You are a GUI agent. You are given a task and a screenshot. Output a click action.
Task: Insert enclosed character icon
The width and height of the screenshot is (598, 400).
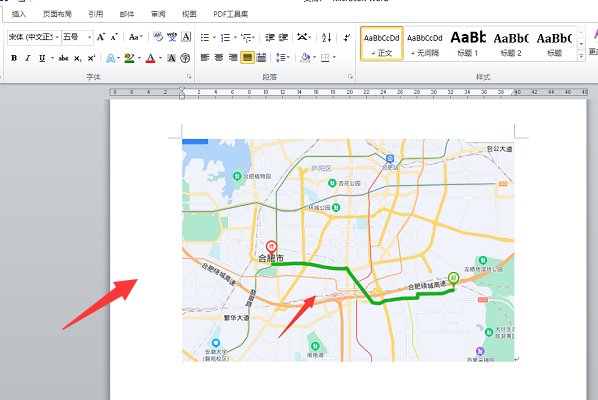185,58
